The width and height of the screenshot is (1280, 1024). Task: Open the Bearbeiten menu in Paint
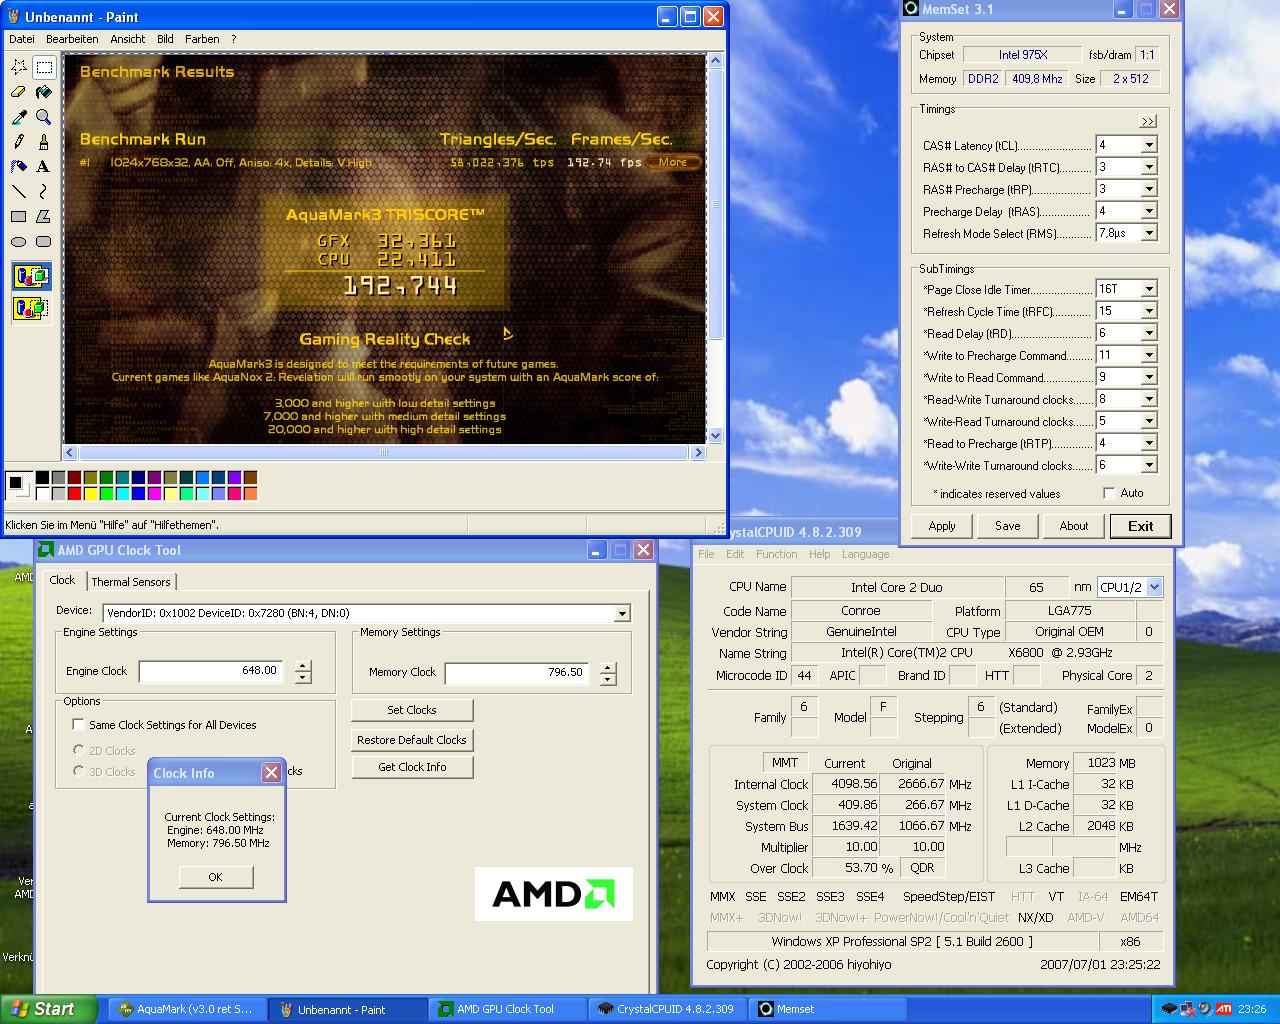point(72,39)
